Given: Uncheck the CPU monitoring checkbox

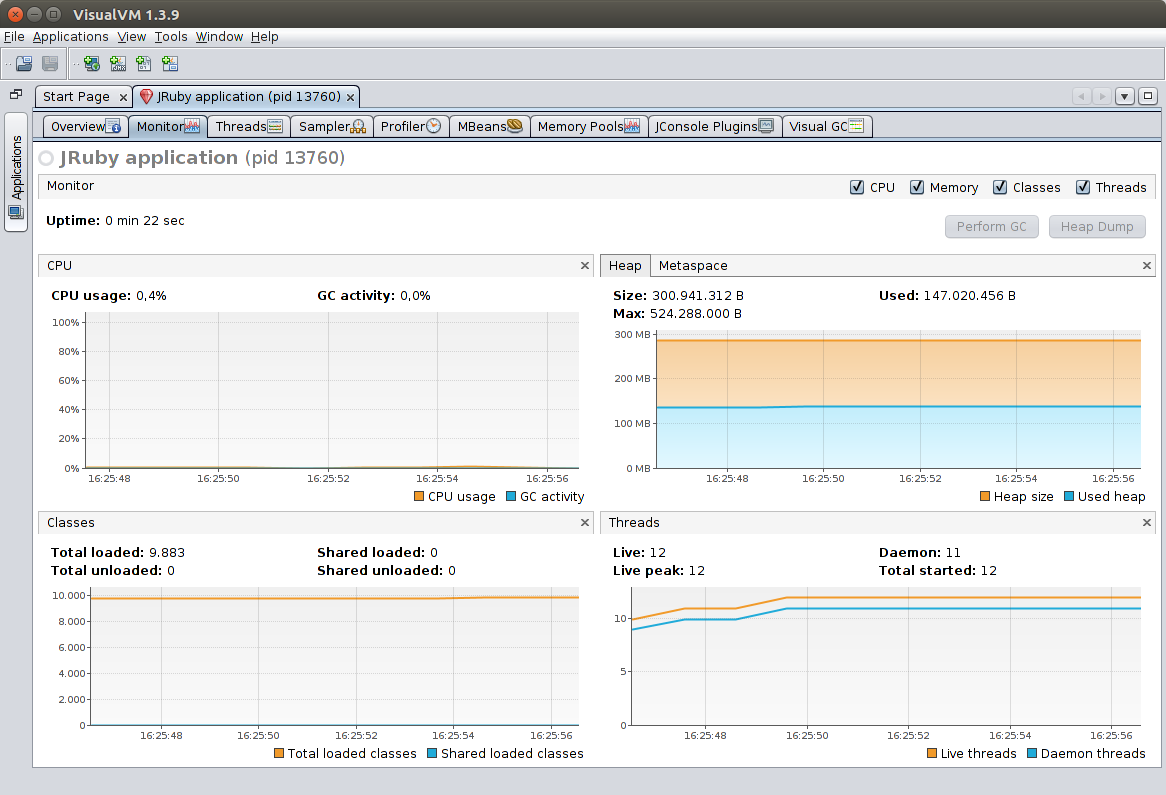Looking at the screenshot, I should (857, 187).
